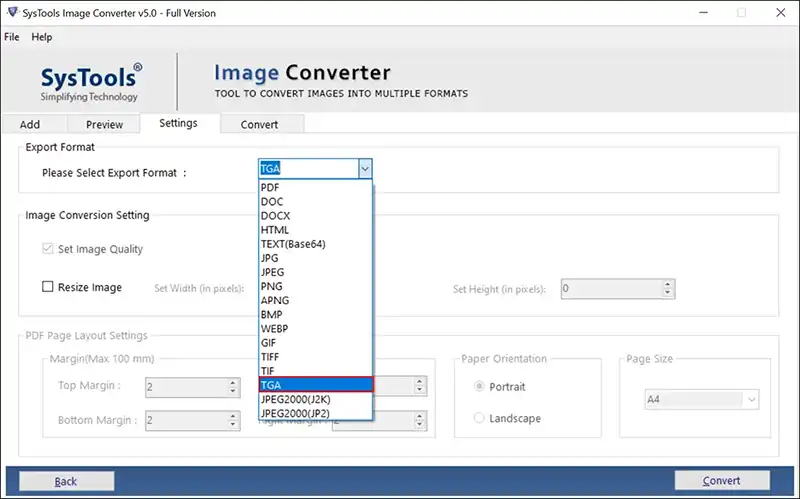Select BMP export format
The width and height of the screenshot is (800, 499).
point(315,314)
